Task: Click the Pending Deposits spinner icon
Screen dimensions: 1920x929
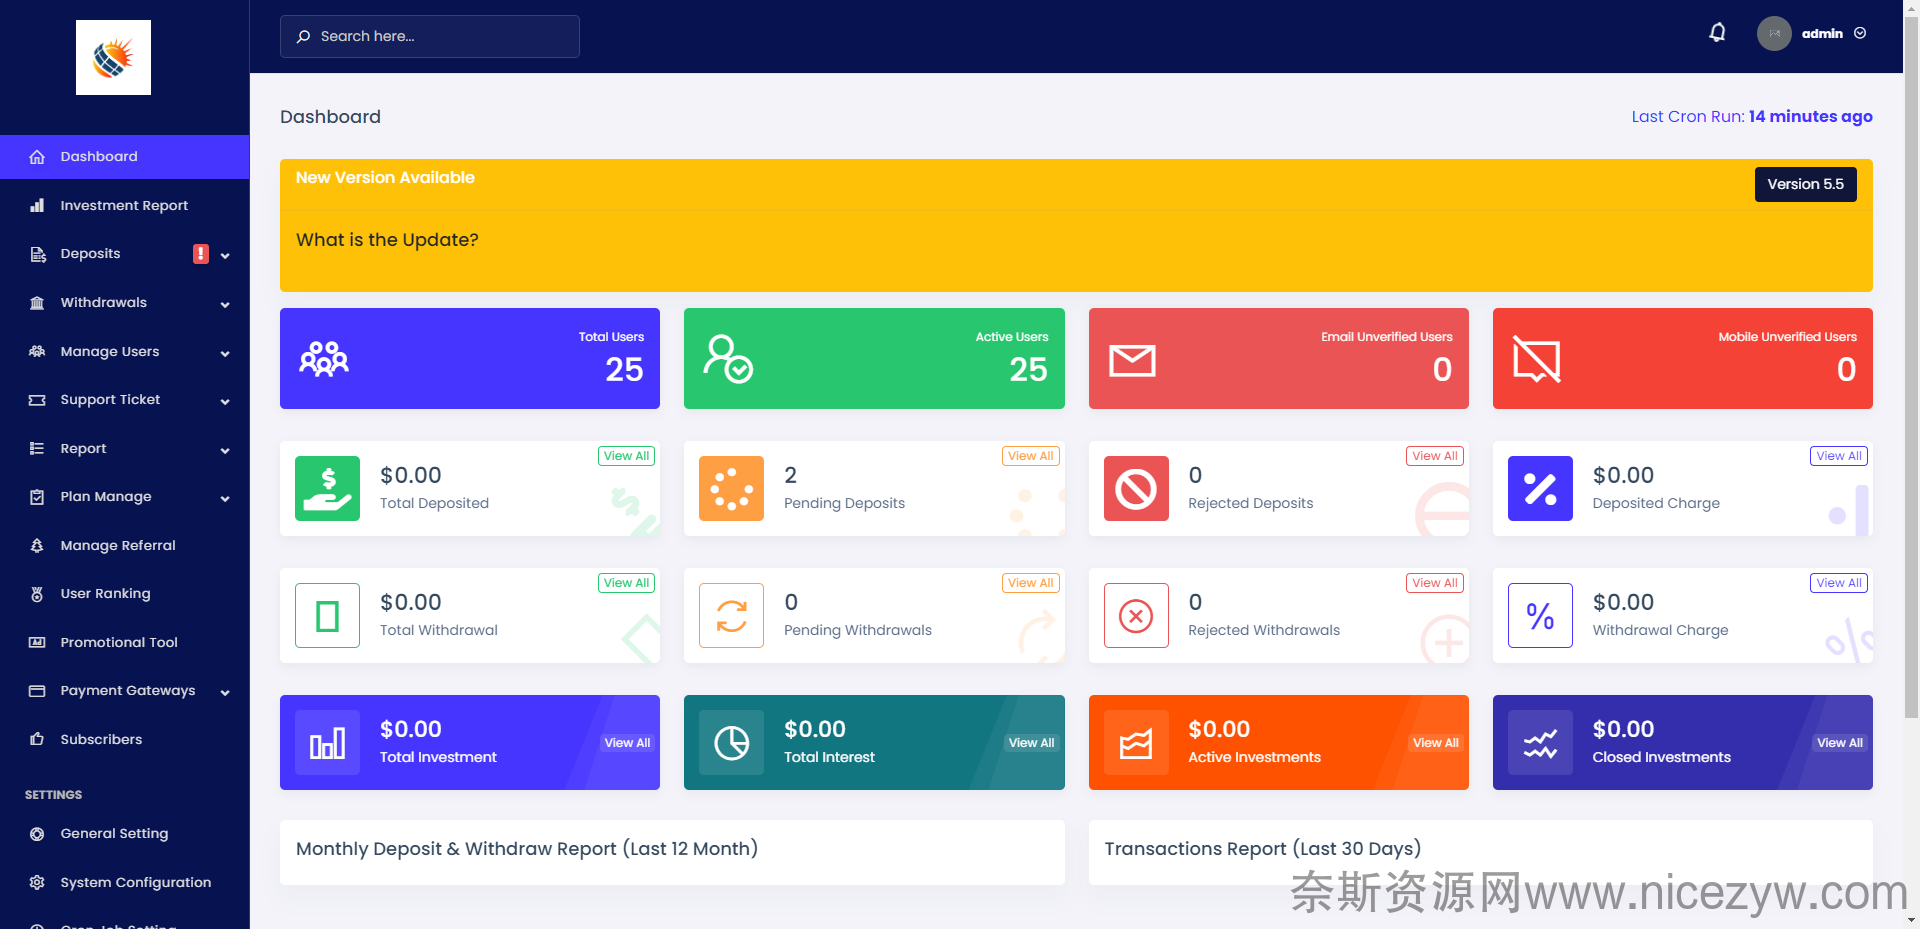Action: click(731, 488)
